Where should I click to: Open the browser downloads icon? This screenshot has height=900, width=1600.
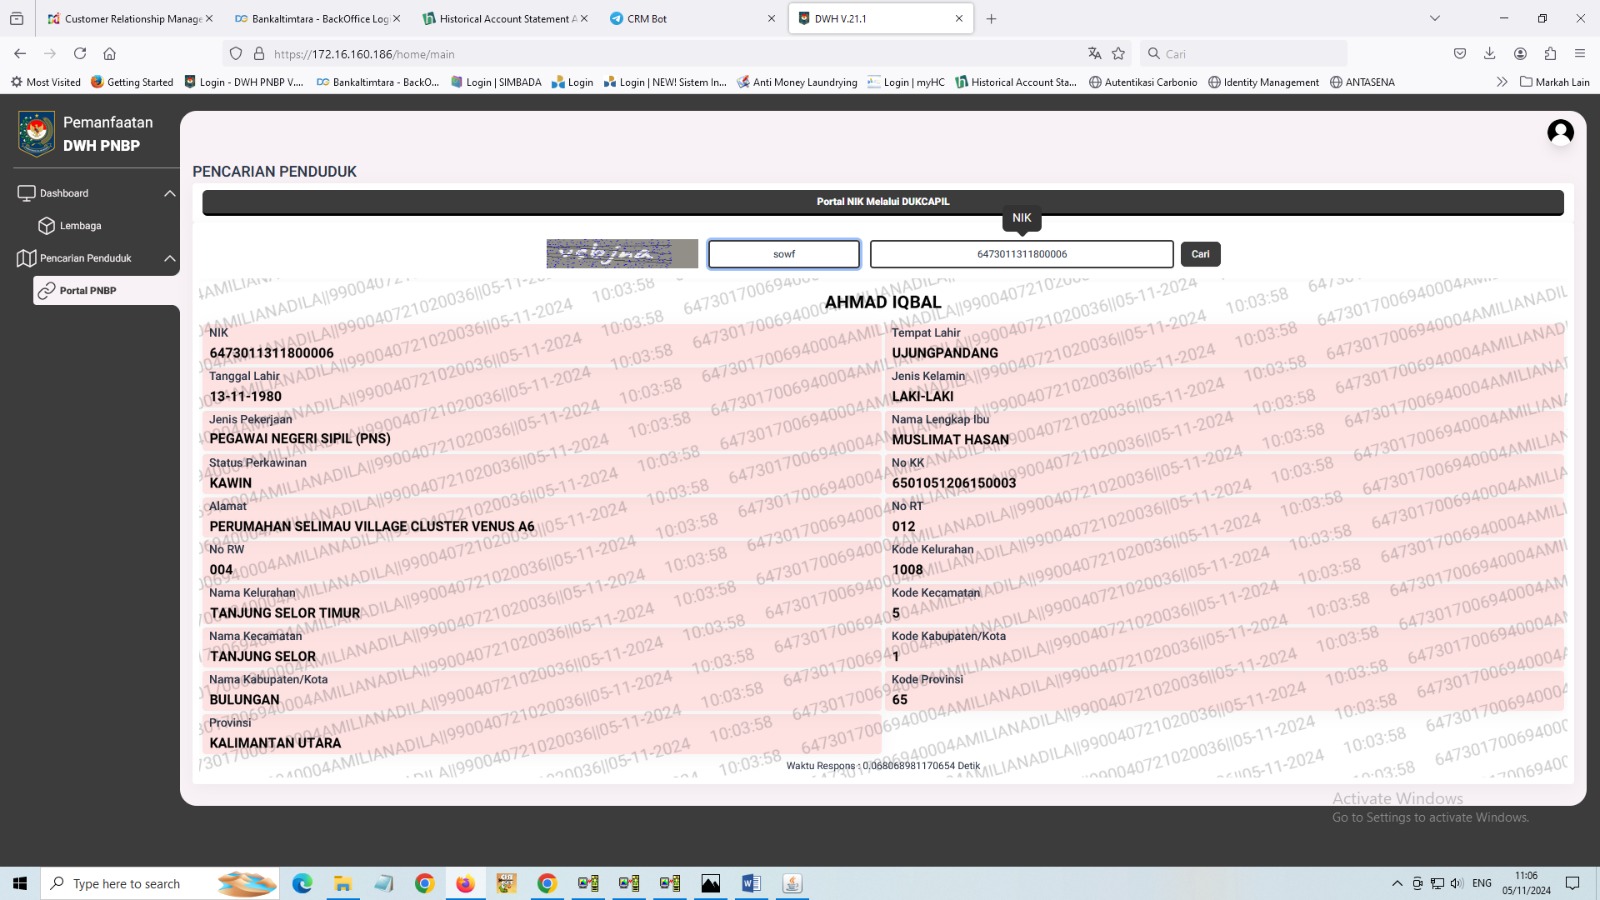pos(1489,54)
